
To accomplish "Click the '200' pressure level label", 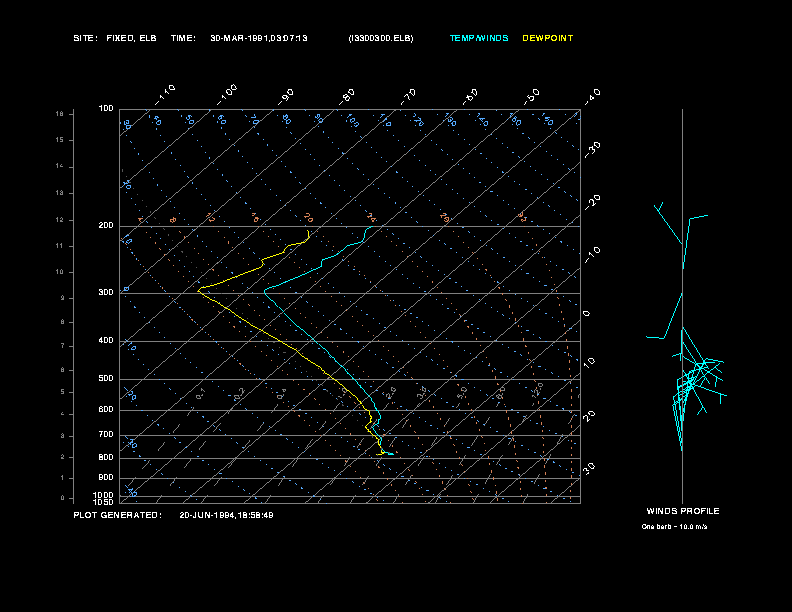I will pos(106,225).
